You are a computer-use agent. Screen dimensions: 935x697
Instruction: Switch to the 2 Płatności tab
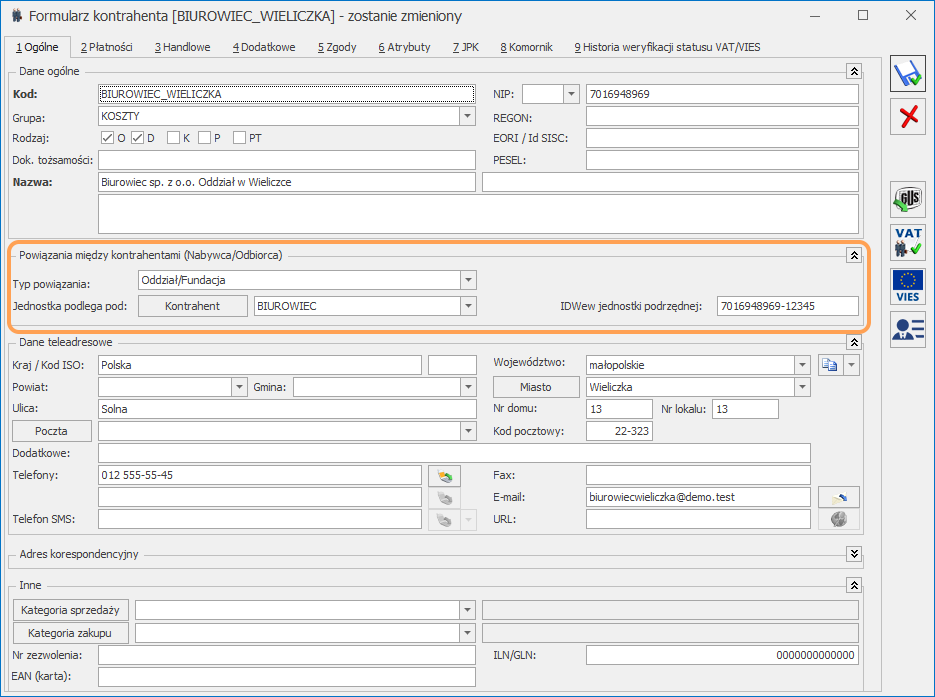107,47
